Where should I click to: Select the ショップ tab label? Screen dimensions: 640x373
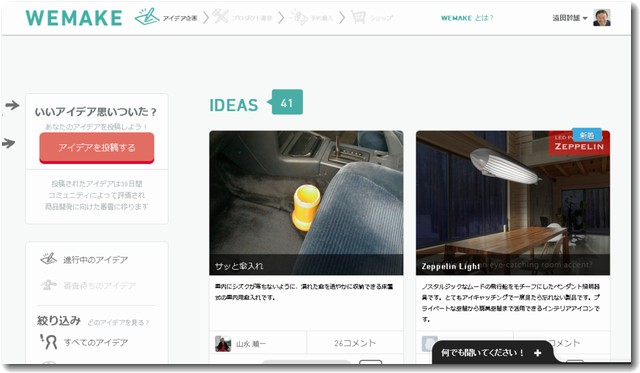[381, 18]
